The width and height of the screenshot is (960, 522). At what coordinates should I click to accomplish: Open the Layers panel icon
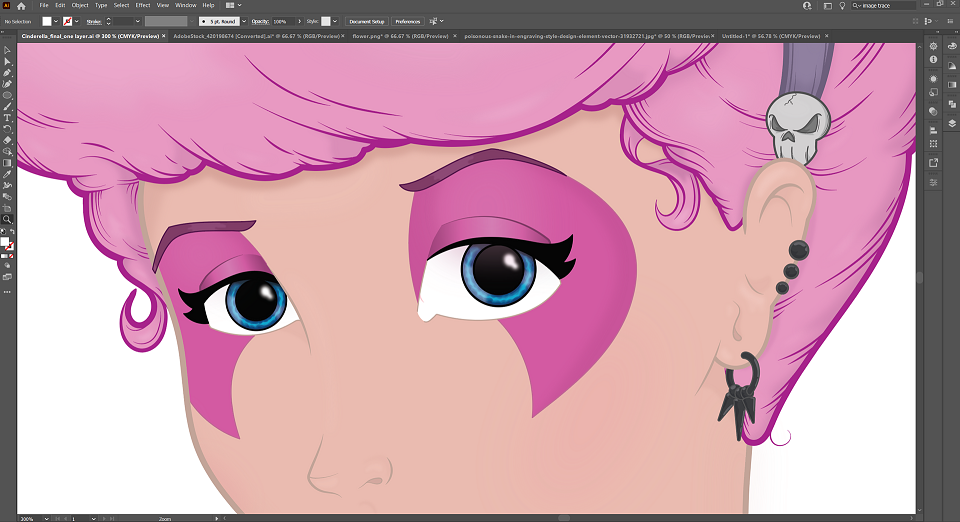click(x=952, y=123)
